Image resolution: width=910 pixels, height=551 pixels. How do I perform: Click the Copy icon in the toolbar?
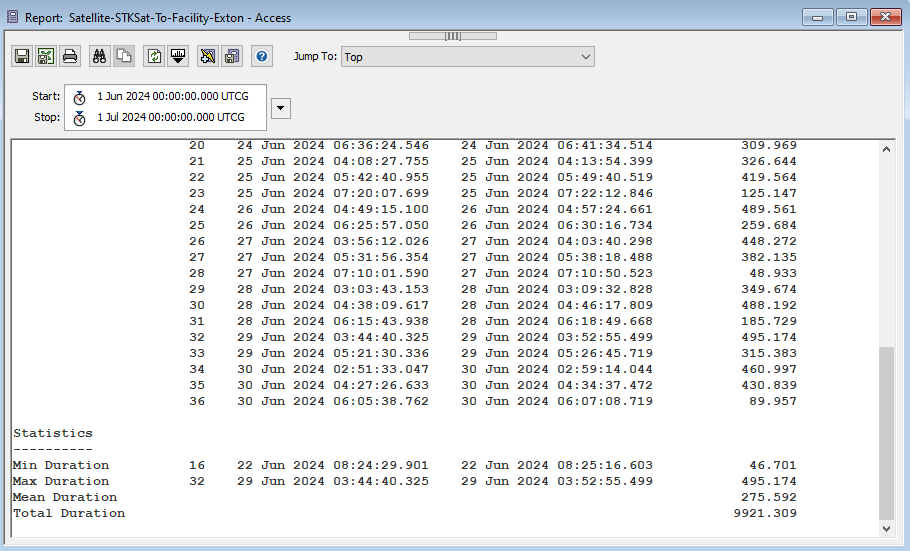click(x=124, y=56)
